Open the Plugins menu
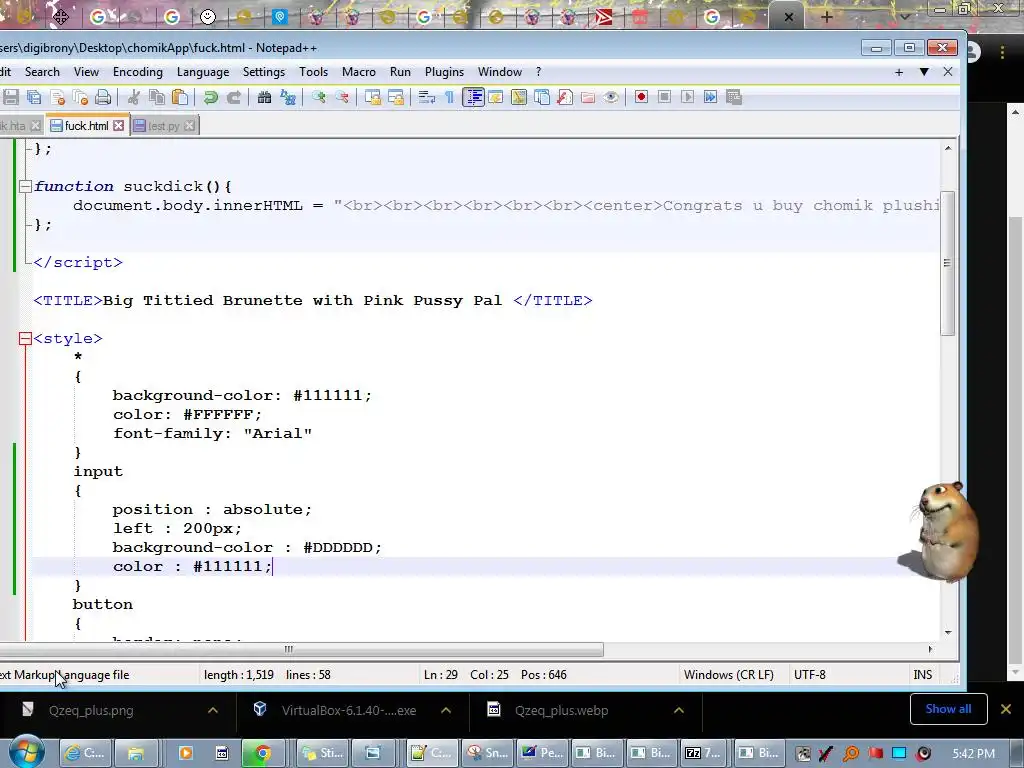1024x768 pixels. [x=444, y=72]
